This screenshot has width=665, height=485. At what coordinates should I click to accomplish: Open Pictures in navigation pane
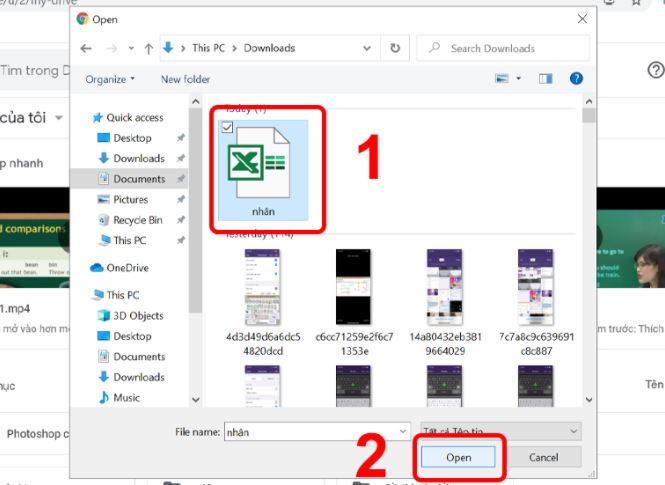(123, 199)
